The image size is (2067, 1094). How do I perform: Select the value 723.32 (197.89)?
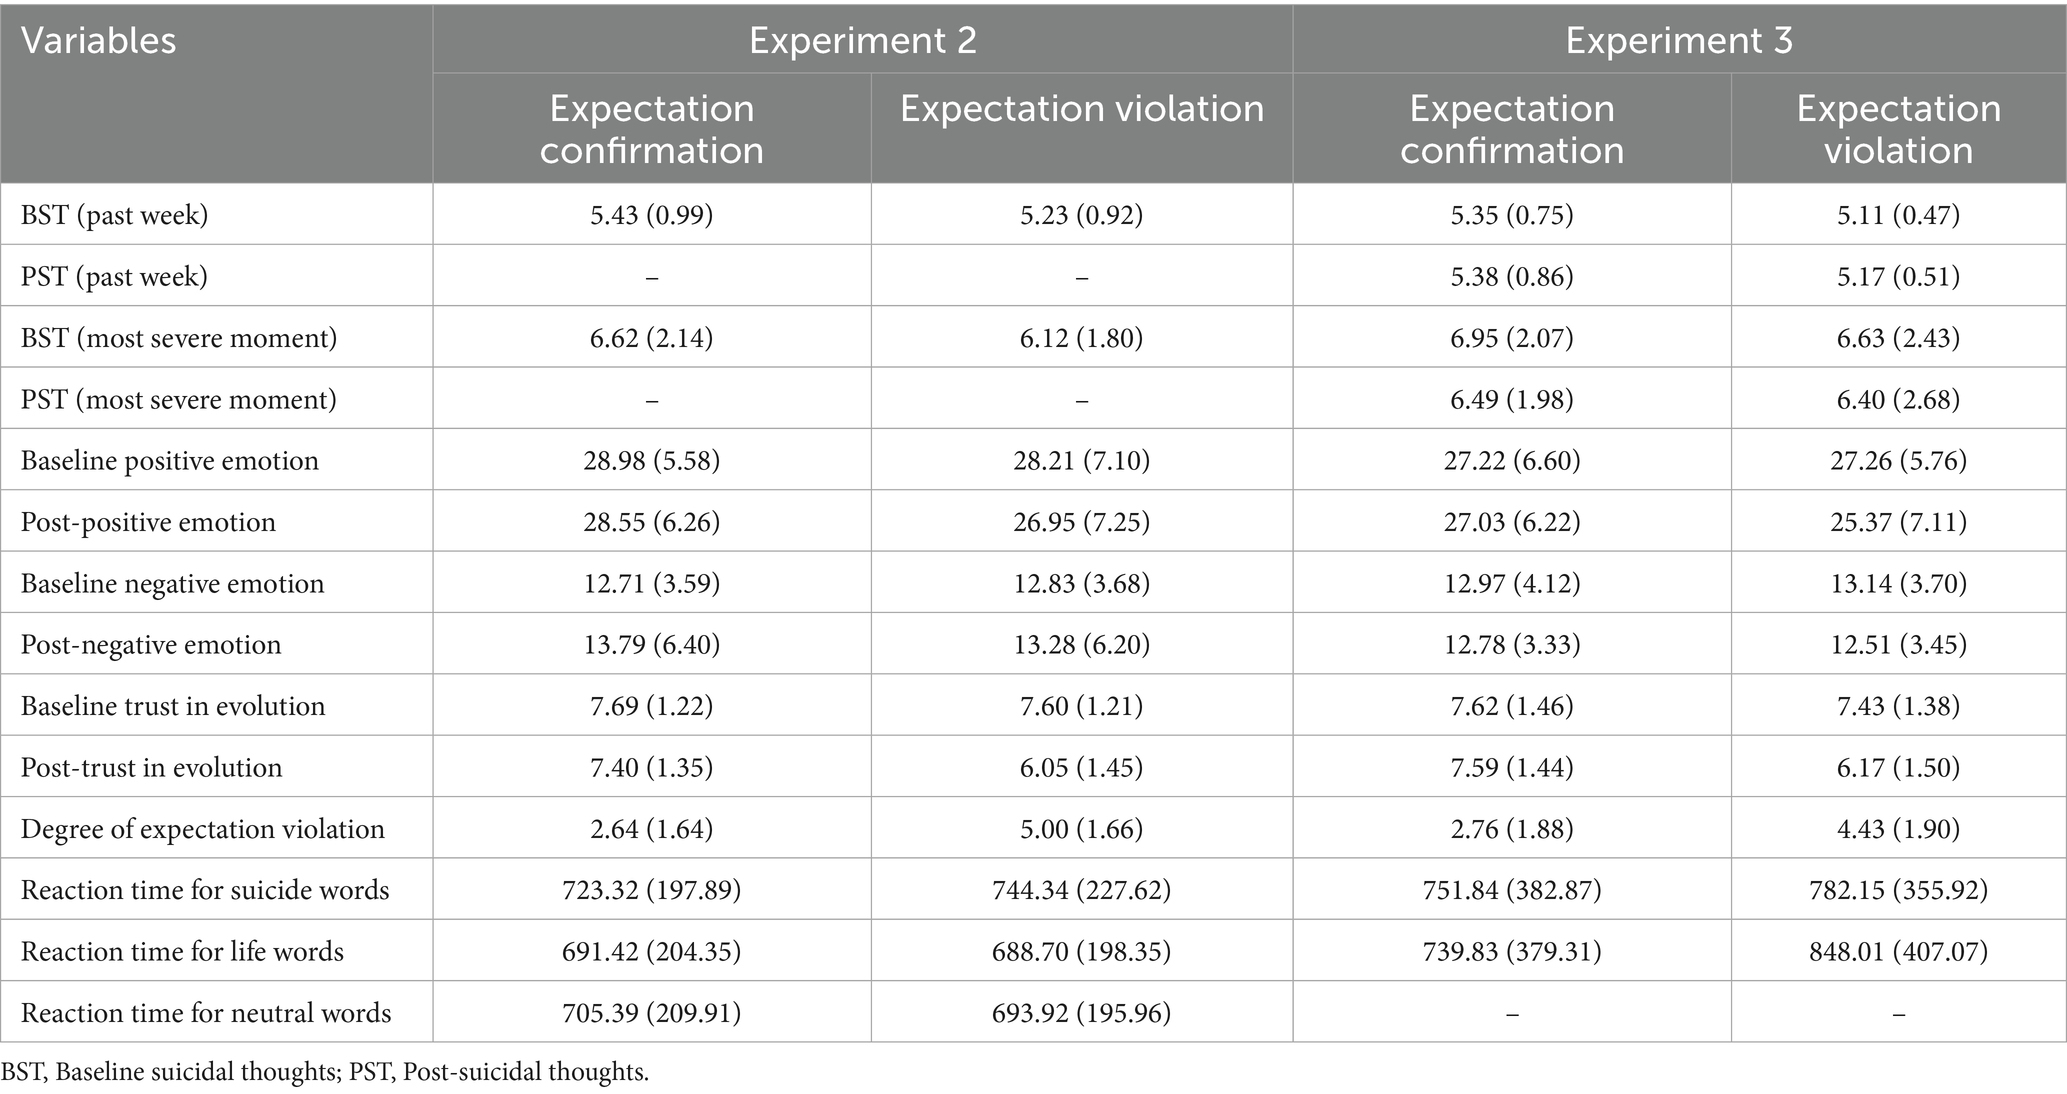651,890
